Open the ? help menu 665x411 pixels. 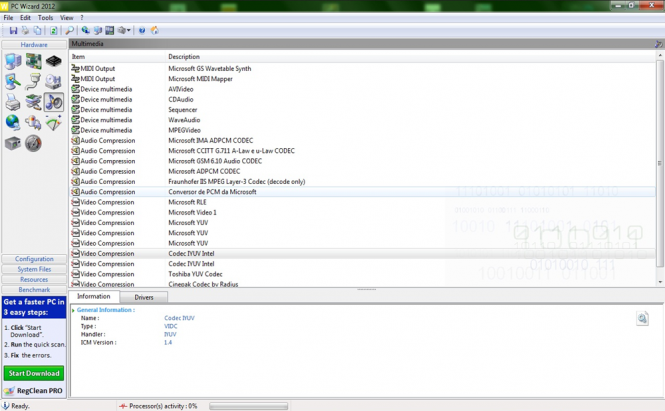[82, 18]
